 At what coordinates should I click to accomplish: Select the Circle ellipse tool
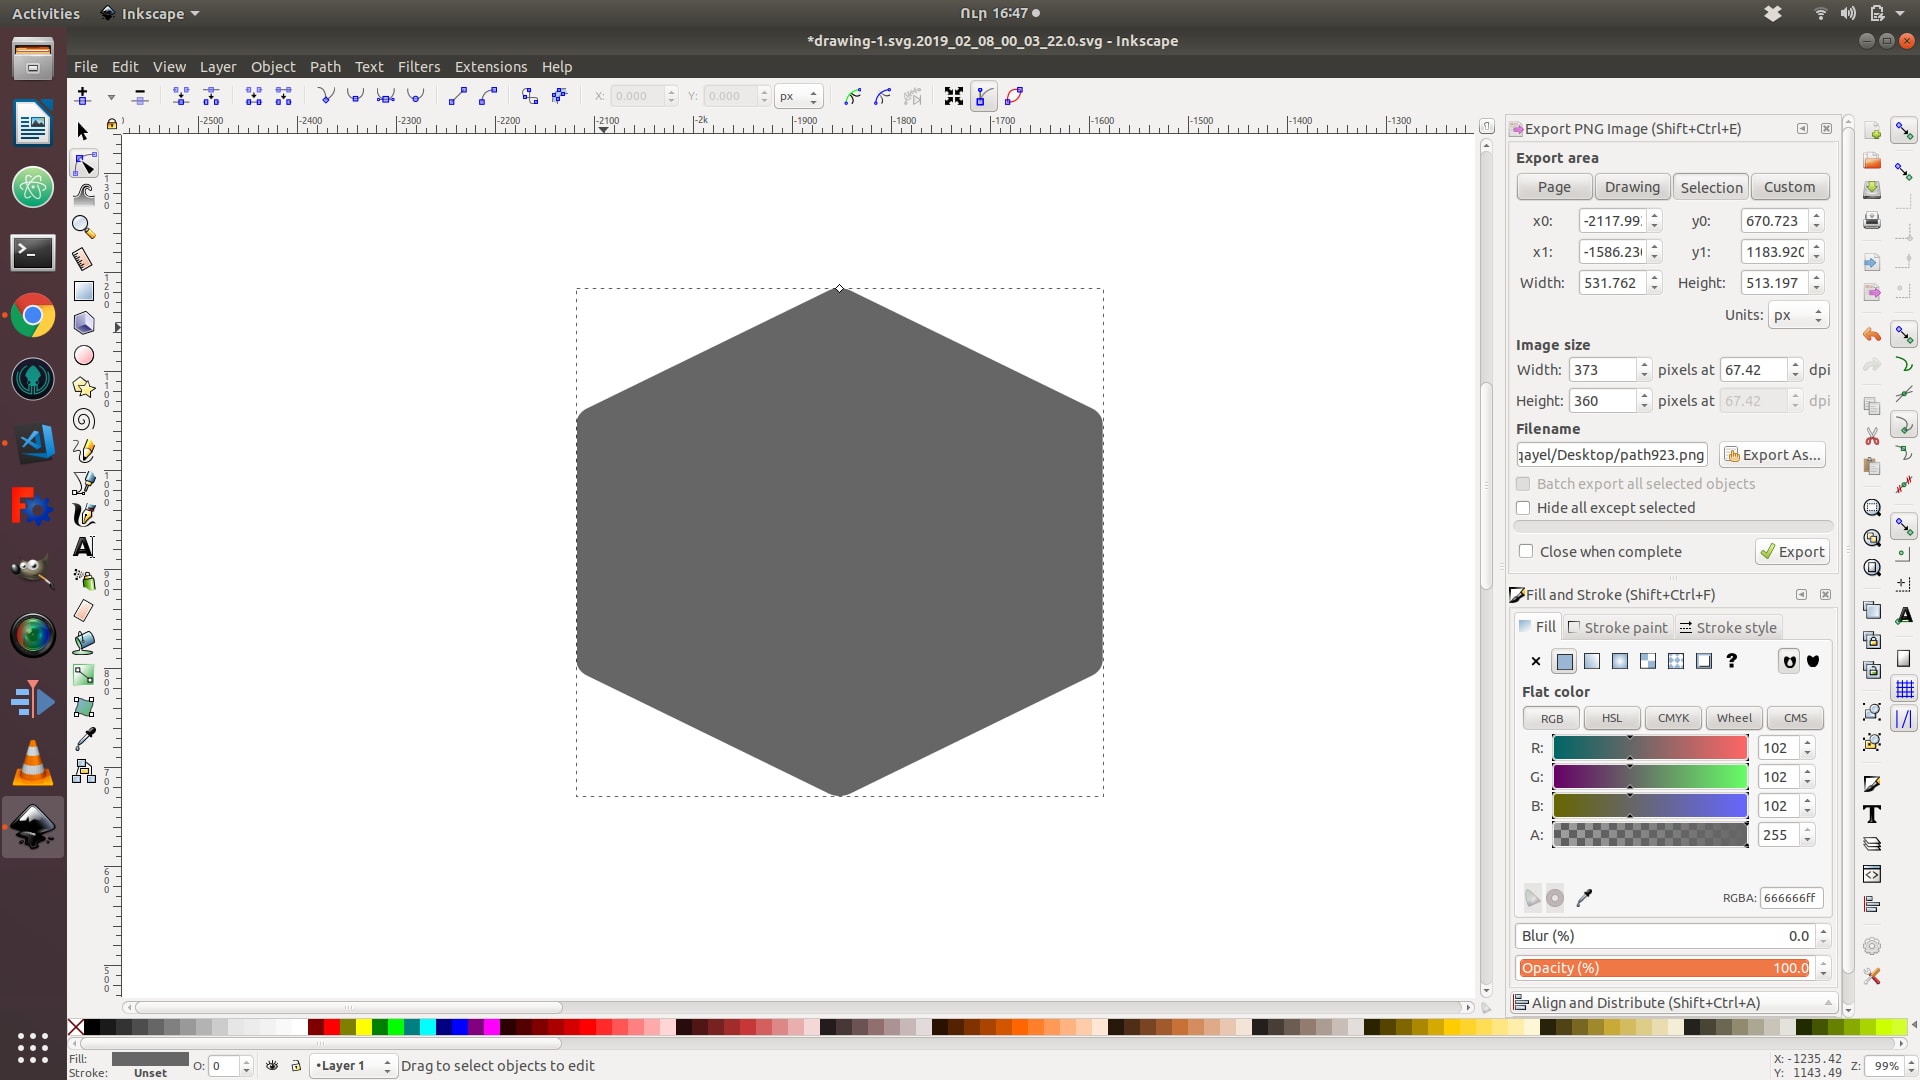pos(84,355)
